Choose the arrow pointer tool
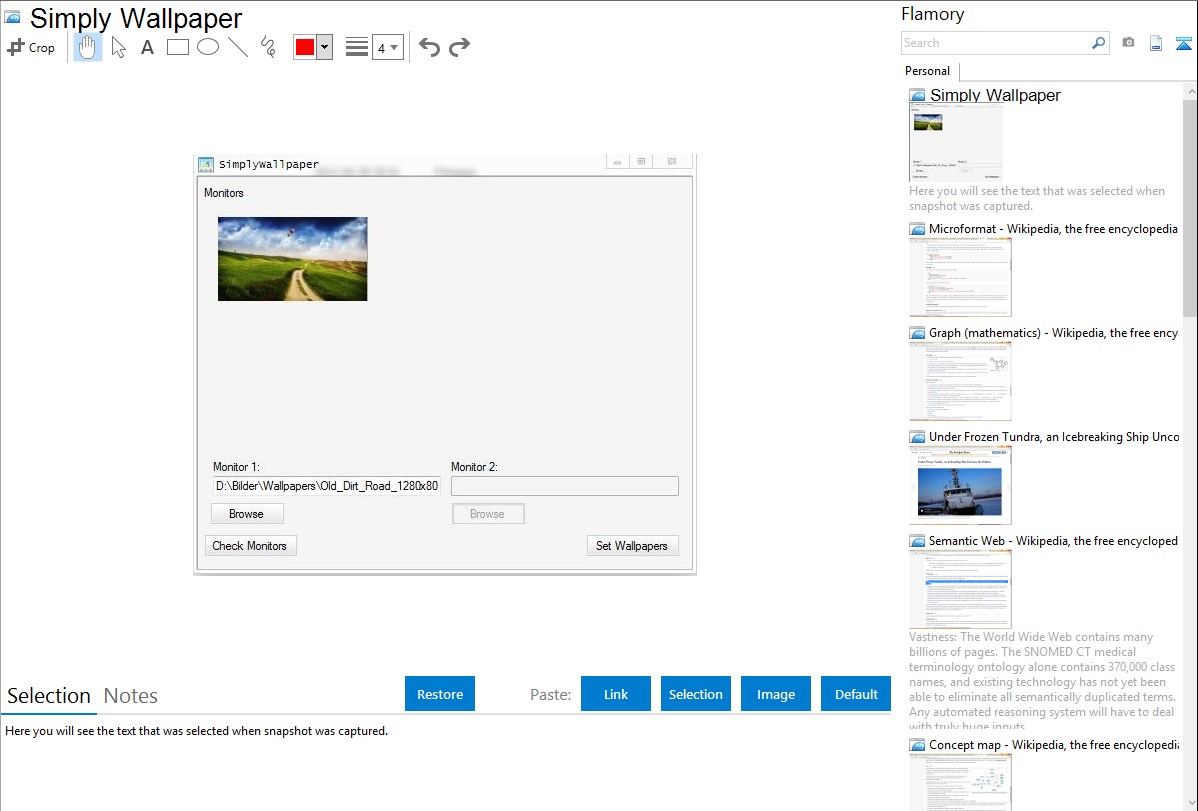 (x=118, y=47)
